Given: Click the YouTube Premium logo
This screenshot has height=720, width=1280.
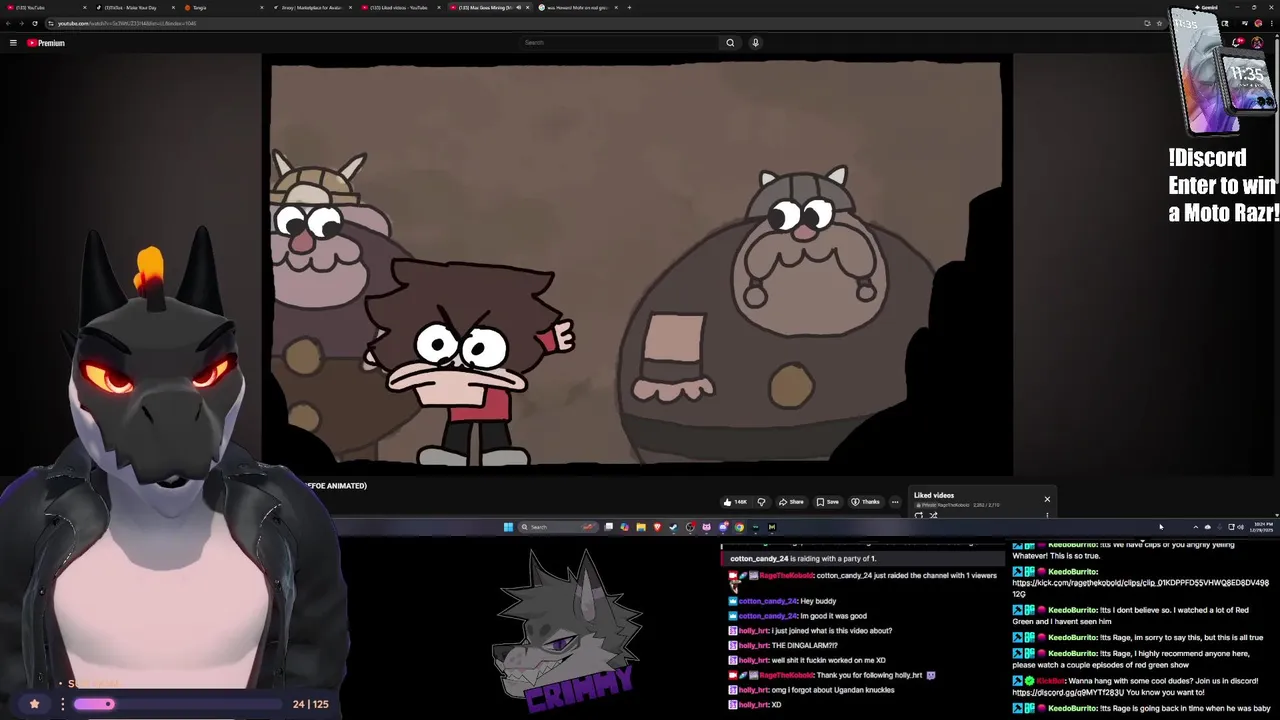Looking at the screenshot, I should click(x=46, y=43).
